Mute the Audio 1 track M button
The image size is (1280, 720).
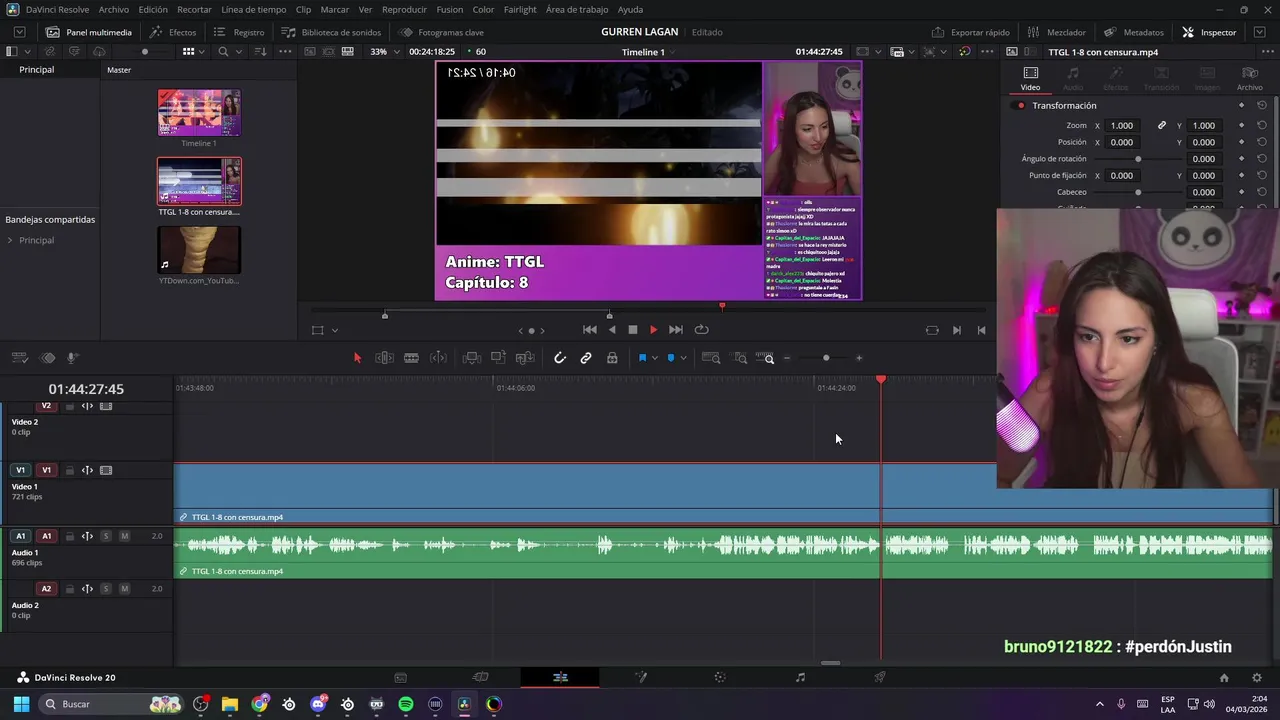(124, 536)
